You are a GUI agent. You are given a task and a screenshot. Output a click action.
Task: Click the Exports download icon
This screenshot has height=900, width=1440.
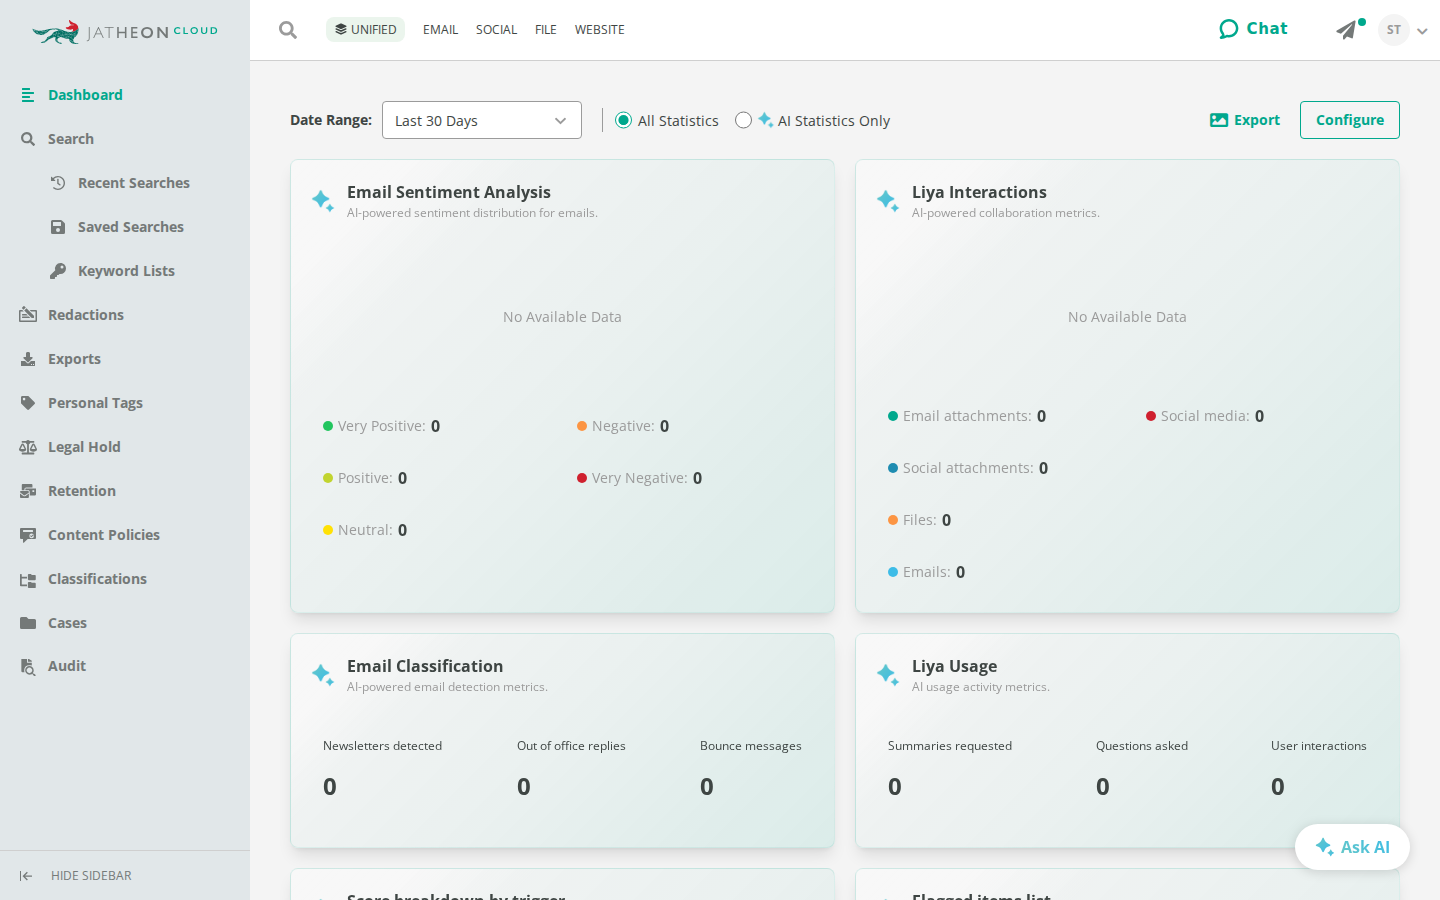point(28,359)
